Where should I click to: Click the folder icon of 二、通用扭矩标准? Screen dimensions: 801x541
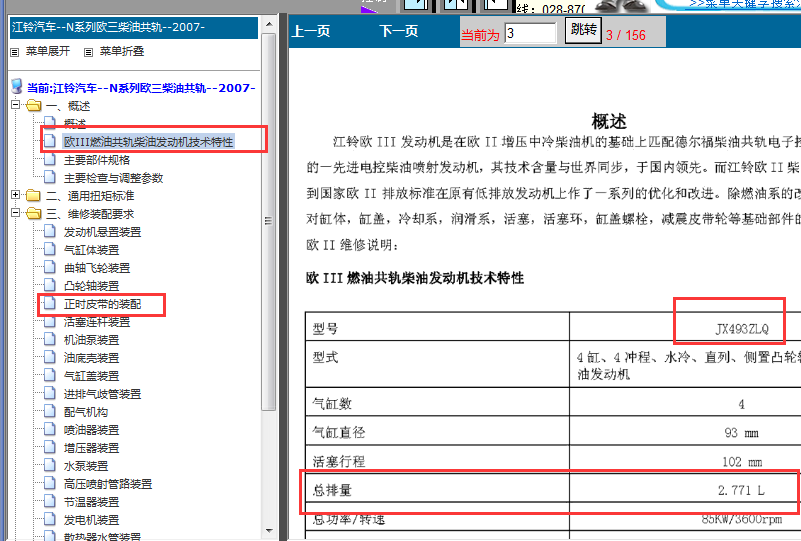(33, 196)
